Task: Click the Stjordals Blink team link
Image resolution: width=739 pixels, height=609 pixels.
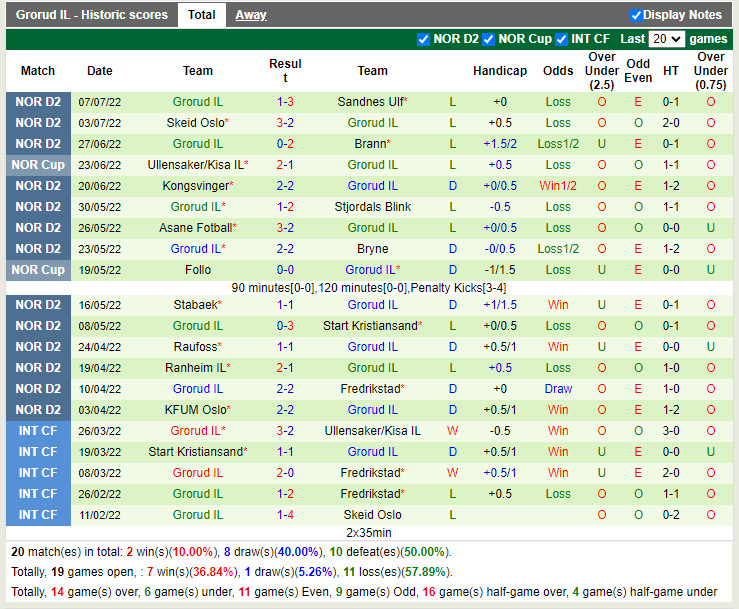Action: pos(373,207)
